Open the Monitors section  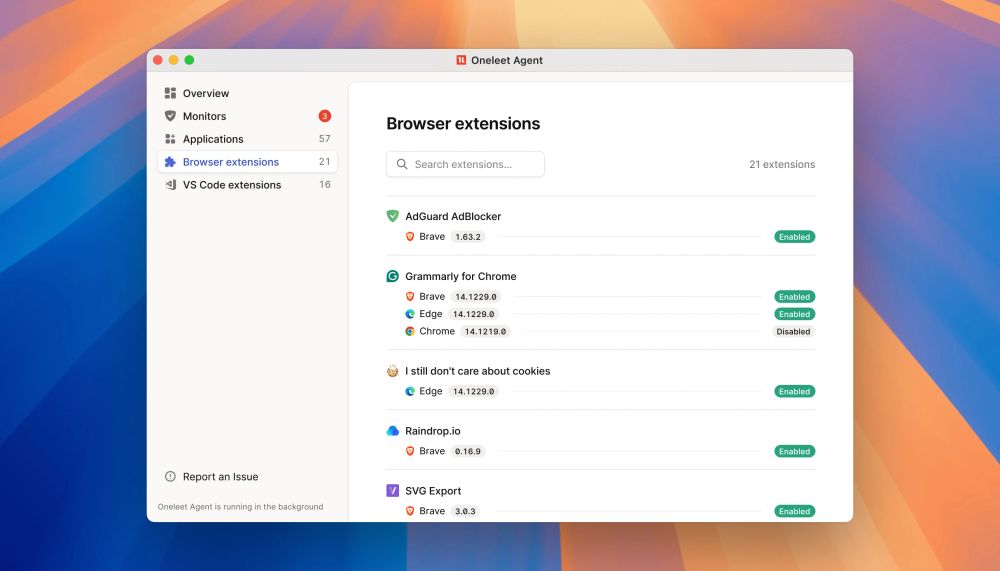coord(247,116)
